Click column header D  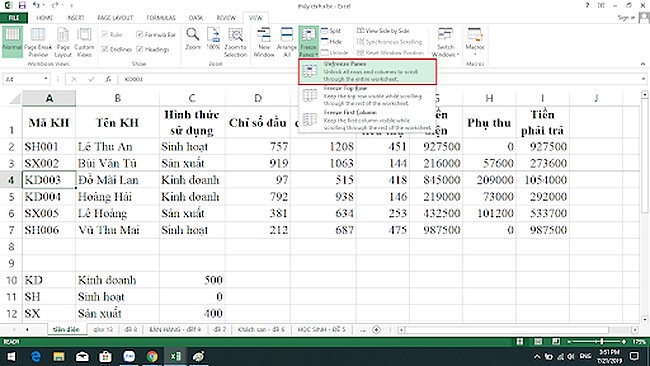point(258,98)
